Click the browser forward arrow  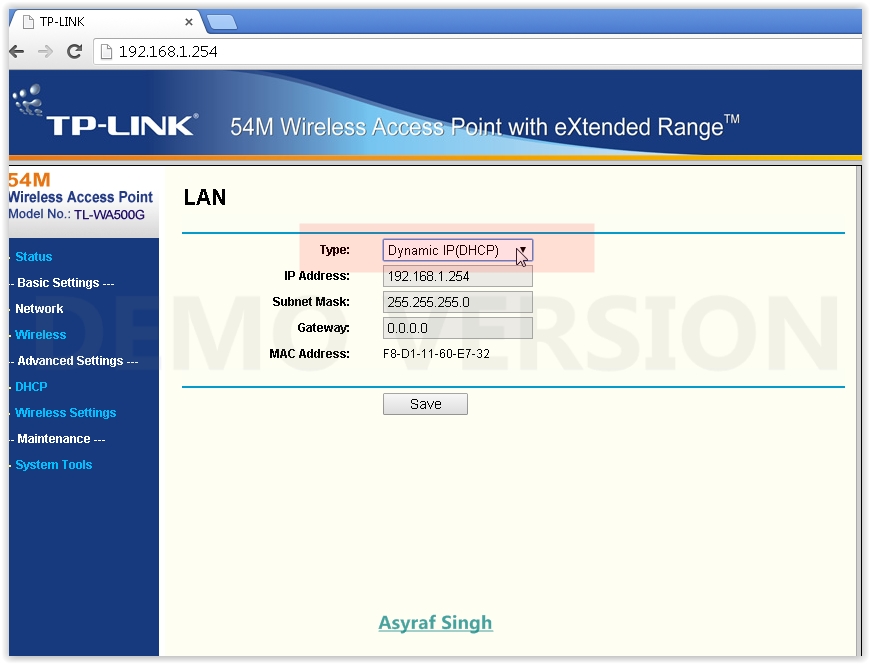tap(45, 52)
